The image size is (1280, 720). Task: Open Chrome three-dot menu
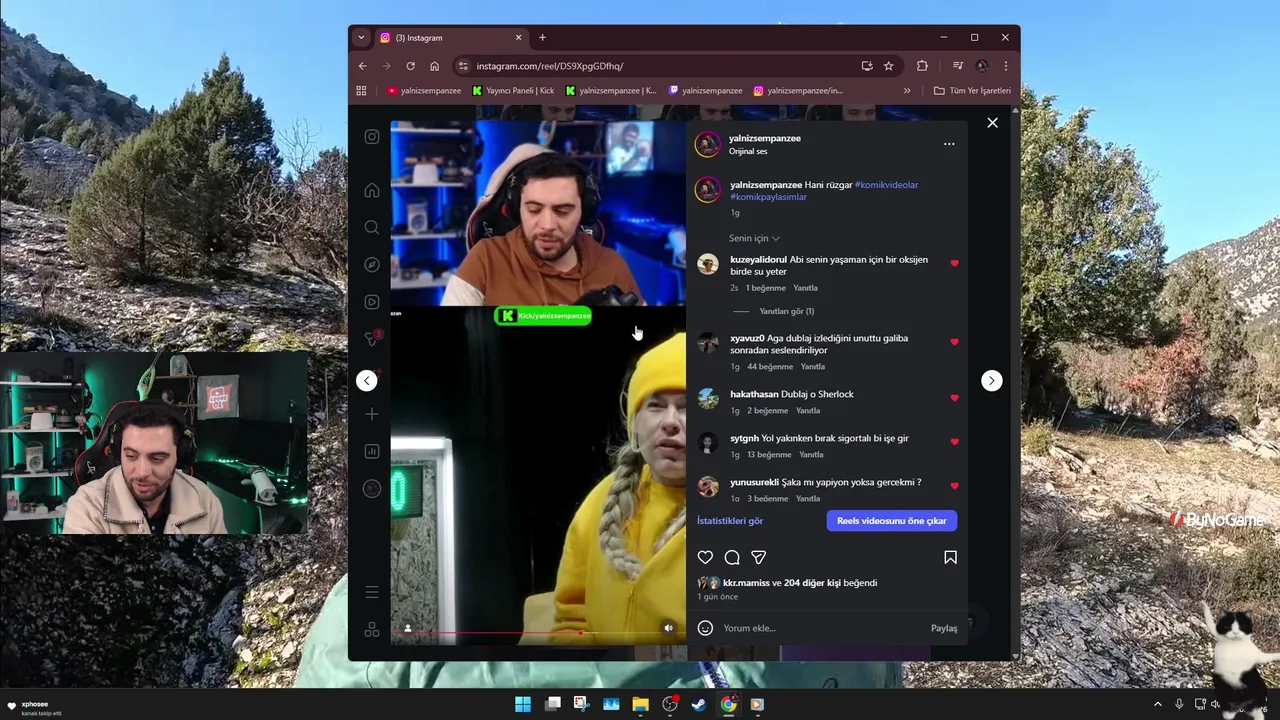(x=1005, y=66)
